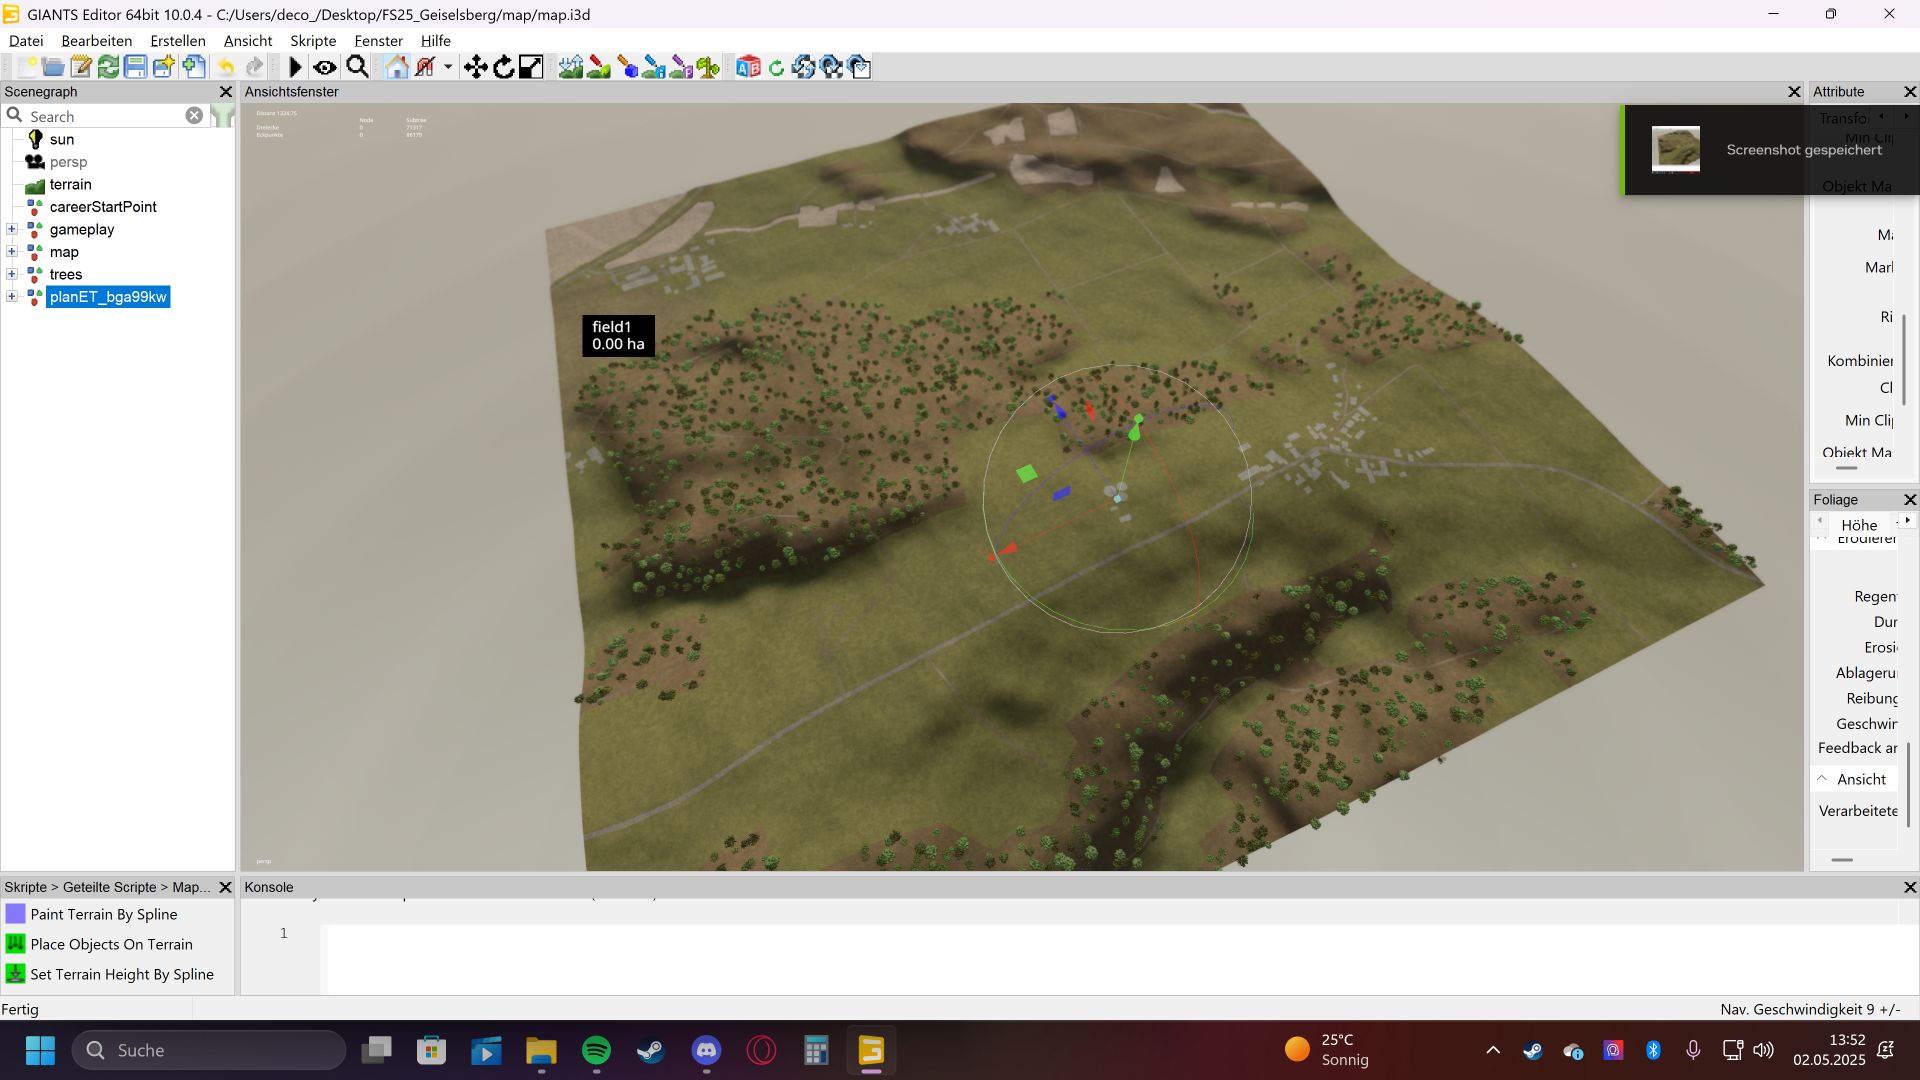The height and width of the screenshot is (1080, 1920).
Task: Expand the map node in Scenegraph
Action: (12, 252)
